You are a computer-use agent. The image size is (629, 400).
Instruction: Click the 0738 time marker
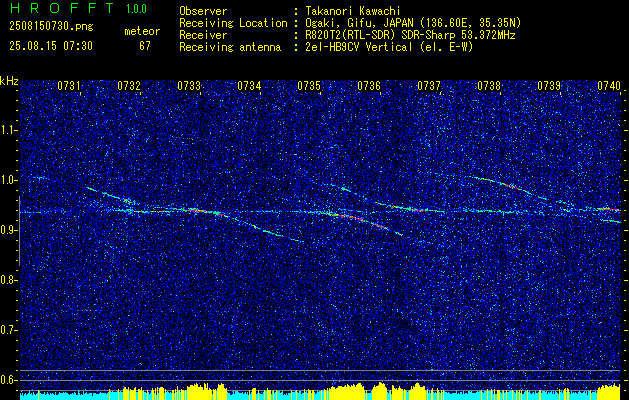[x=489, y=85]
